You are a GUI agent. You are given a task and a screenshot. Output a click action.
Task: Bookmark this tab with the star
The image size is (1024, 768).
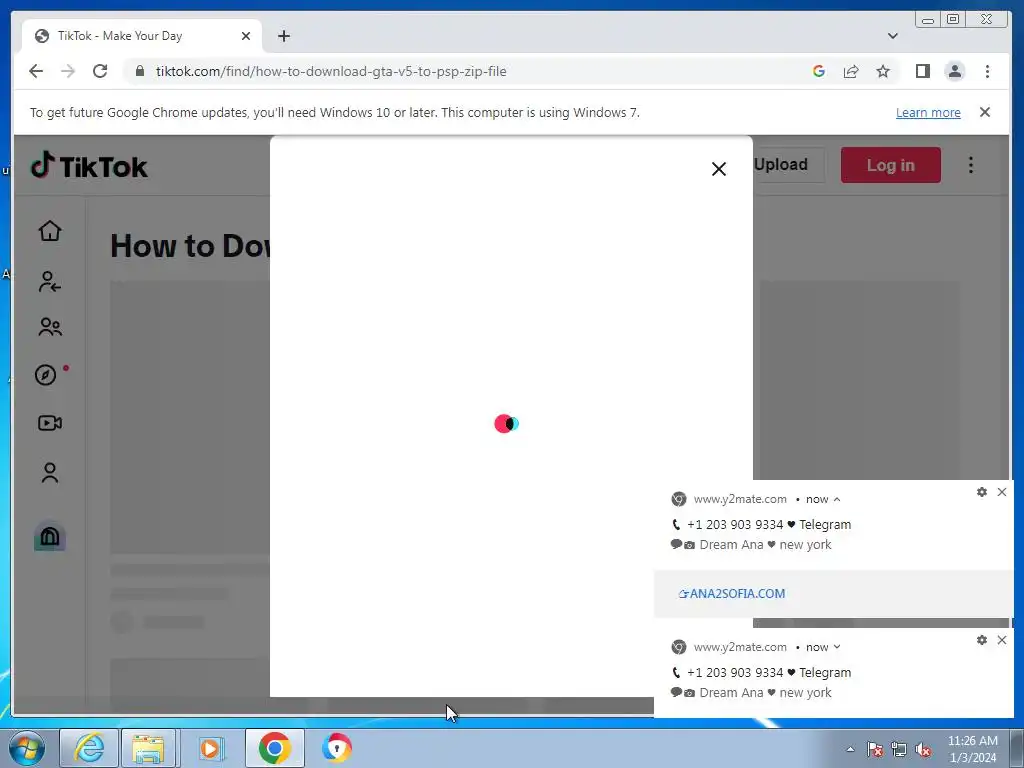coord(883,71)
